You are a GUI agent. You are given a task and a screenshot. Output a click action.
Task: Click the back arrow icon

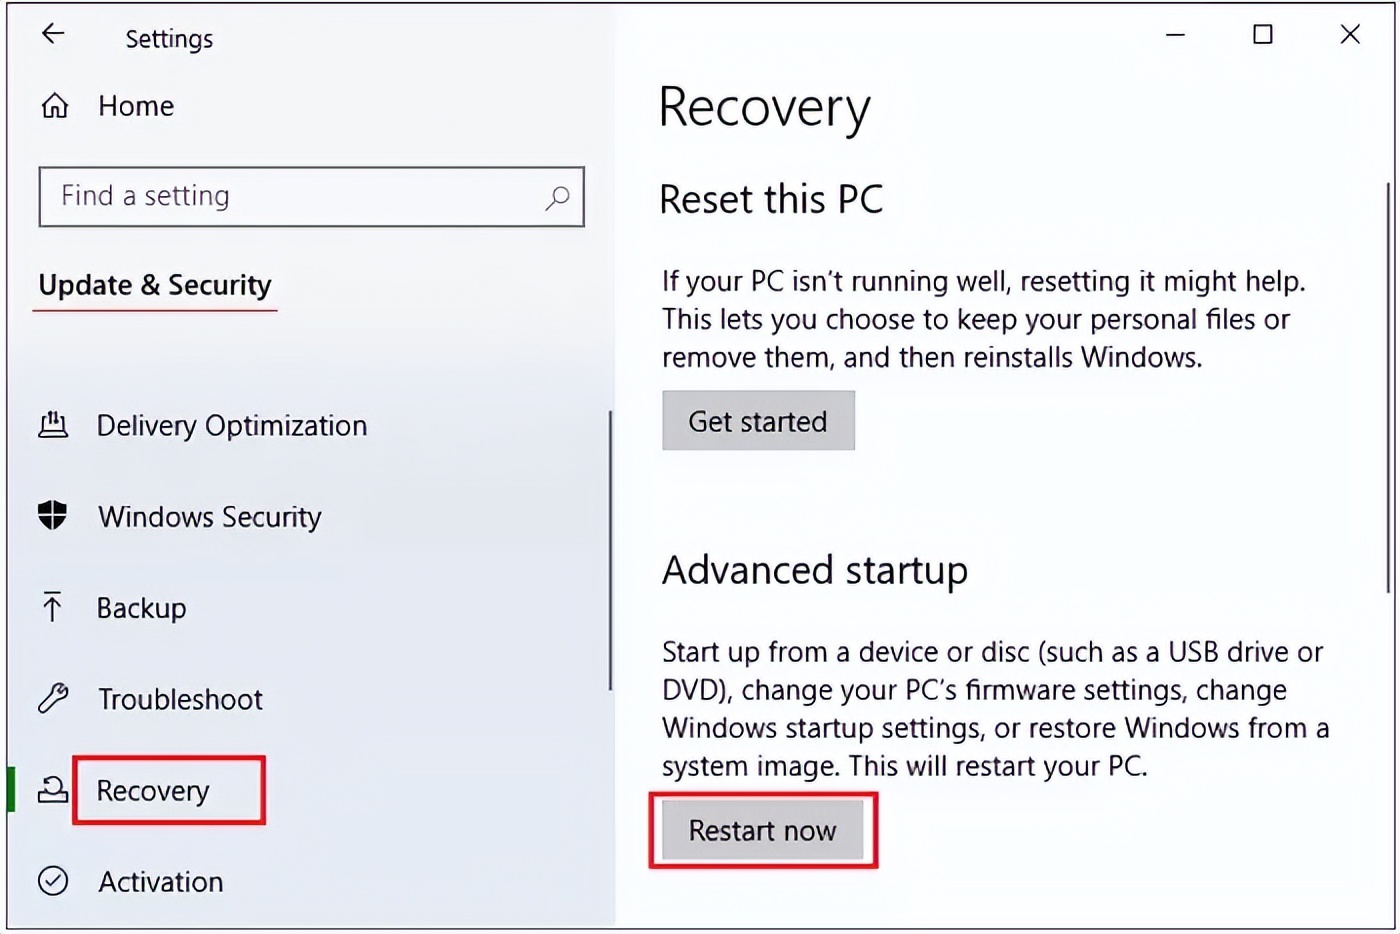53,35
